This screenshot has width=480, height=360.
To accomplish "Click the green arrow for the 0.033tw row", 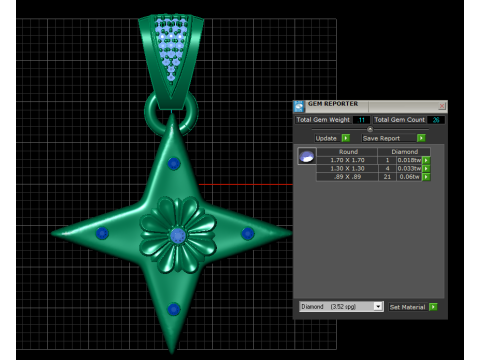I will pos(426,169).
